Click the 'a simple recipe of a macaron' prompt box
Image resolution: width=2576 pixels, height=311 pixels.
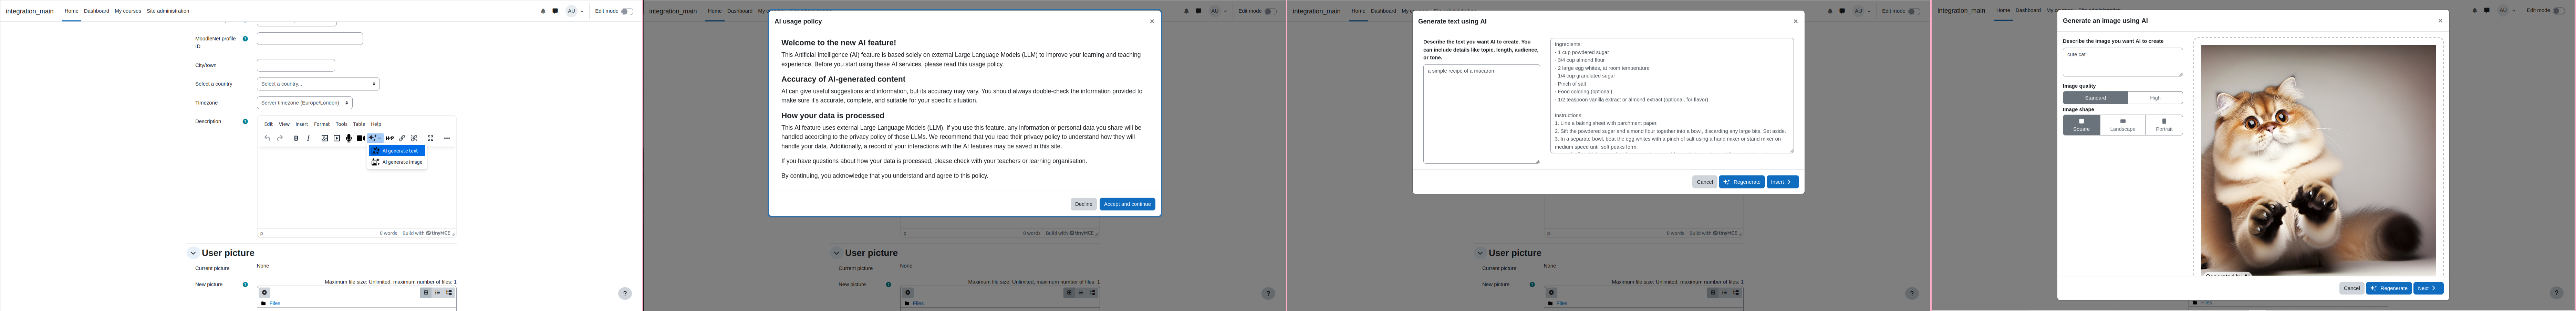pyautogui.click(x=1481, y=114)
